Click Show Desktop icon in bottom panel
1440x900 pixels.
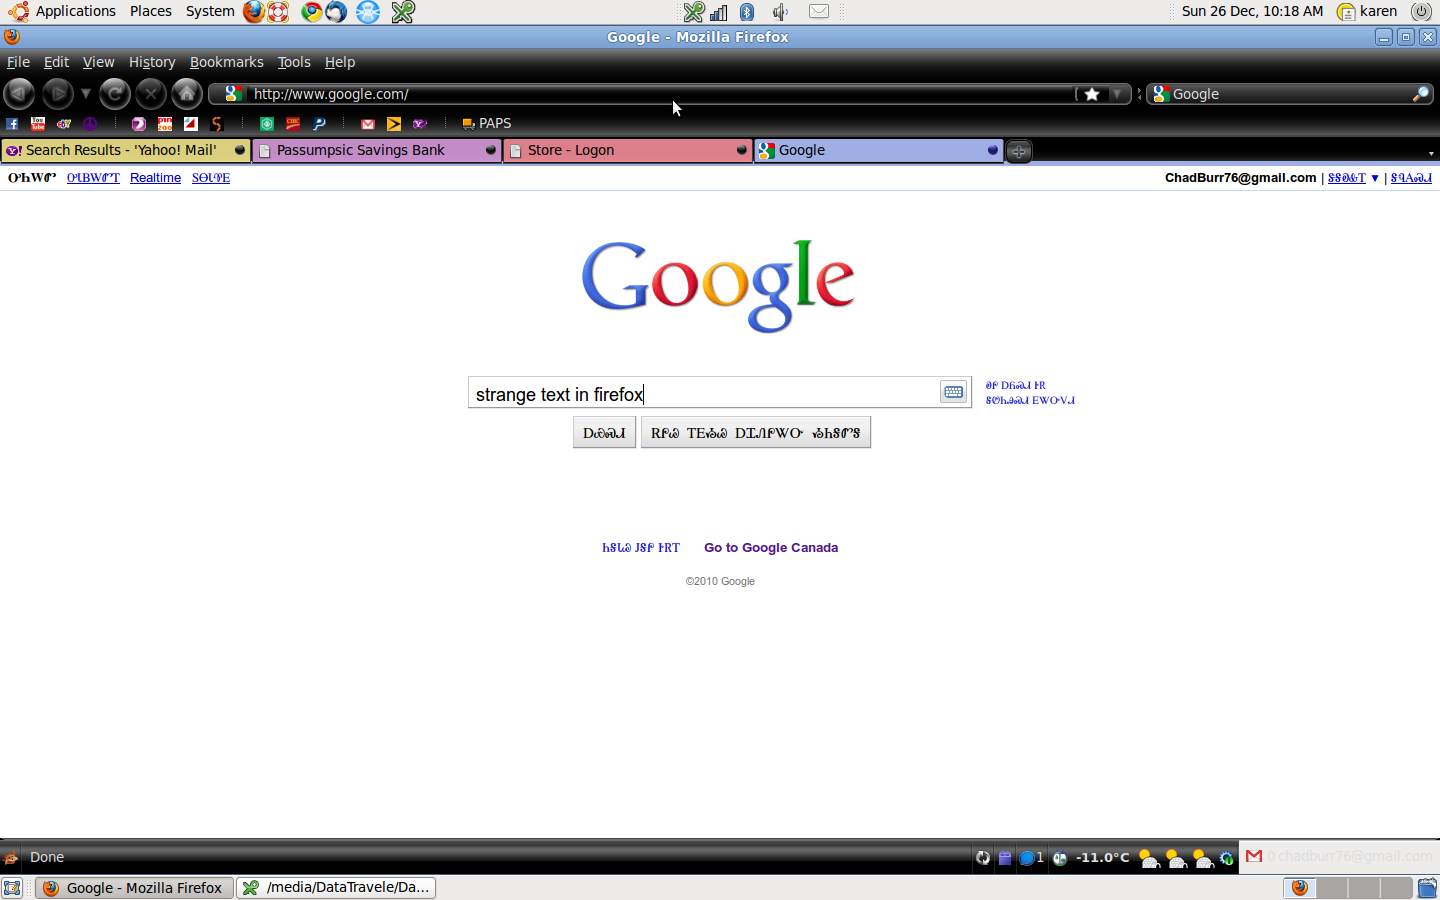point(12,887)
